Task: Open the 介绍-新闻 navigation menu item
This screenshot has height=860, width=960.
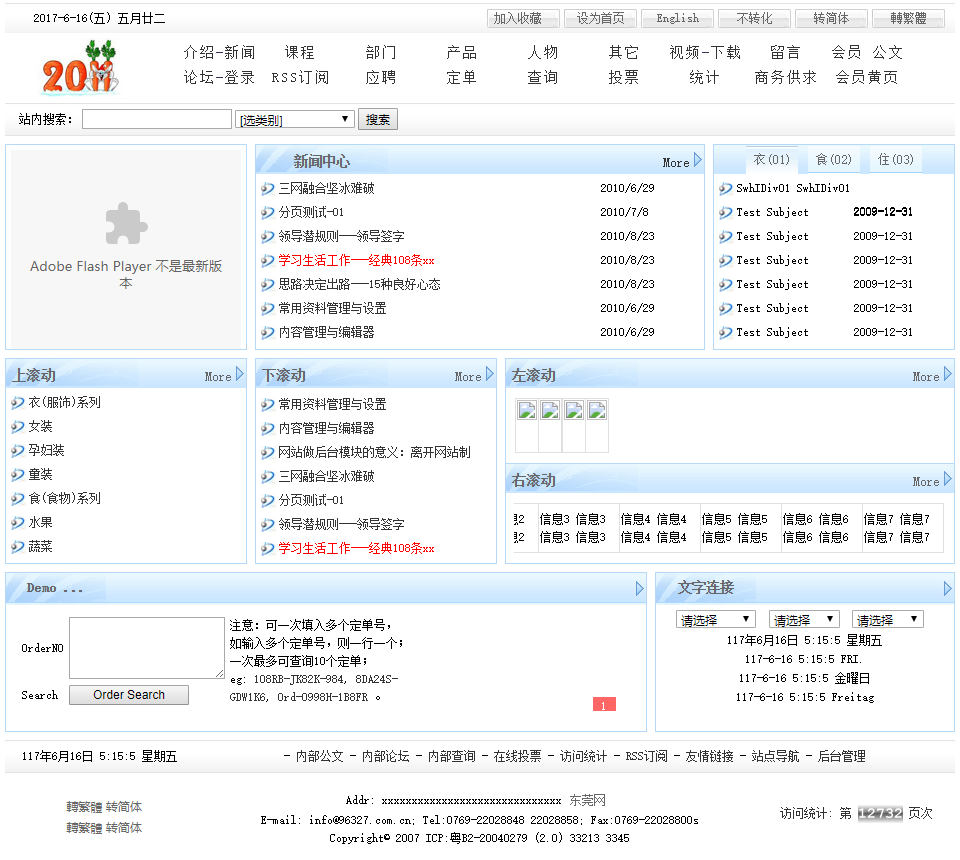Action: 219,52
